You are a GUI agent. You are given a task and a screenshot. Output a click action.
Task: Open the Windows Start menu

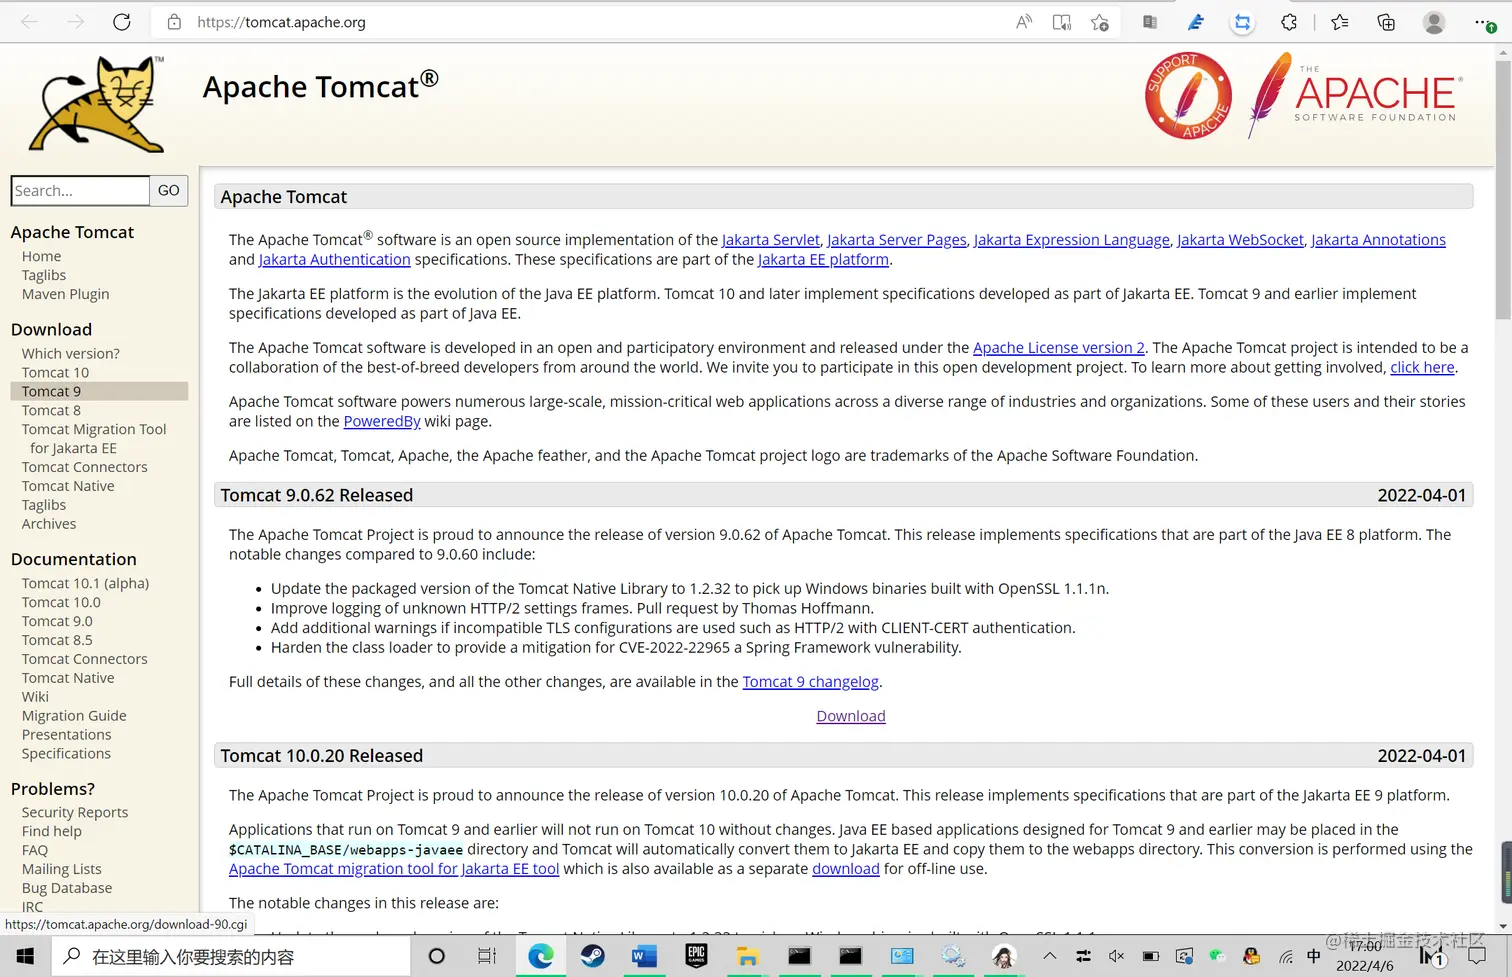point(25,957)
